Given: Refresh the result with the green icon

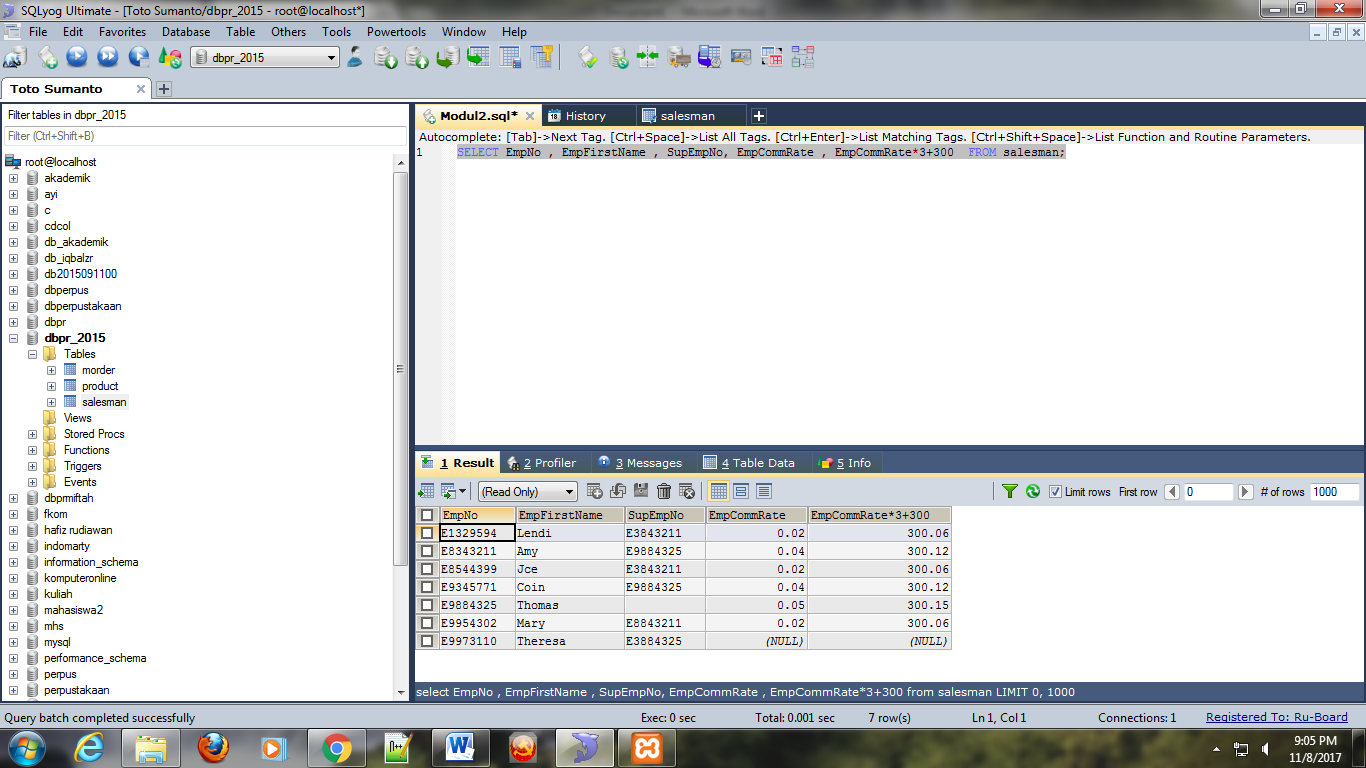Looking at the screenshot, I should [1033, 491].
